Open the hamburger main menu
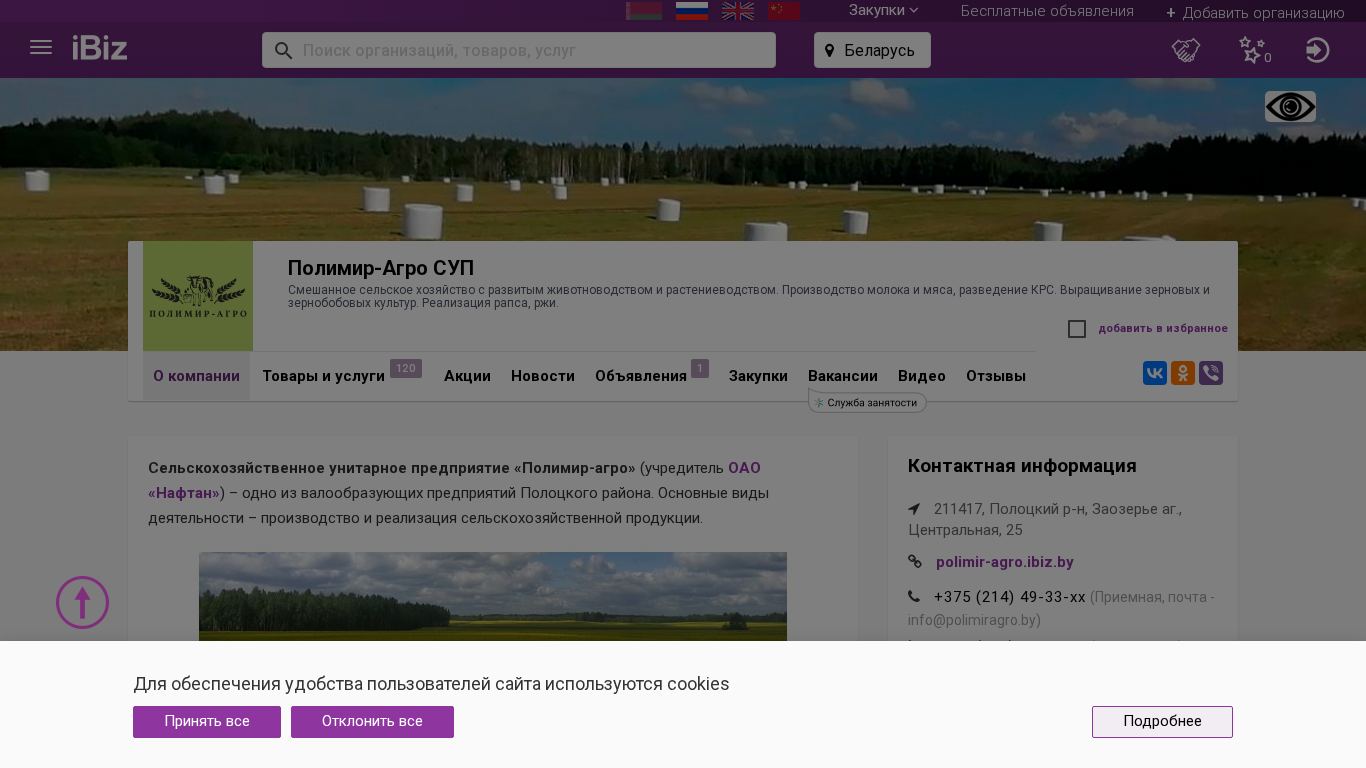The width and height of the screenshot is (1366, 768). pos(41,48)
